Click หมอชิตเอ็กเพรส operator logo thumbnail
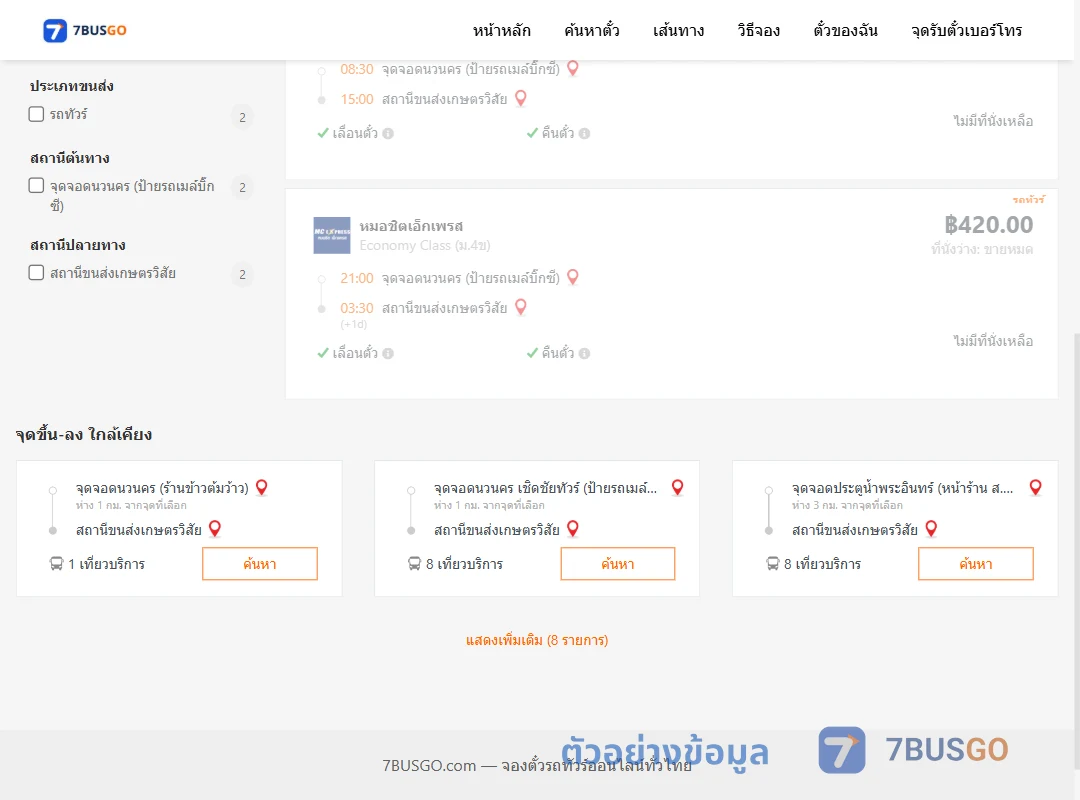 pyautogui.click(x=332, y=236)
